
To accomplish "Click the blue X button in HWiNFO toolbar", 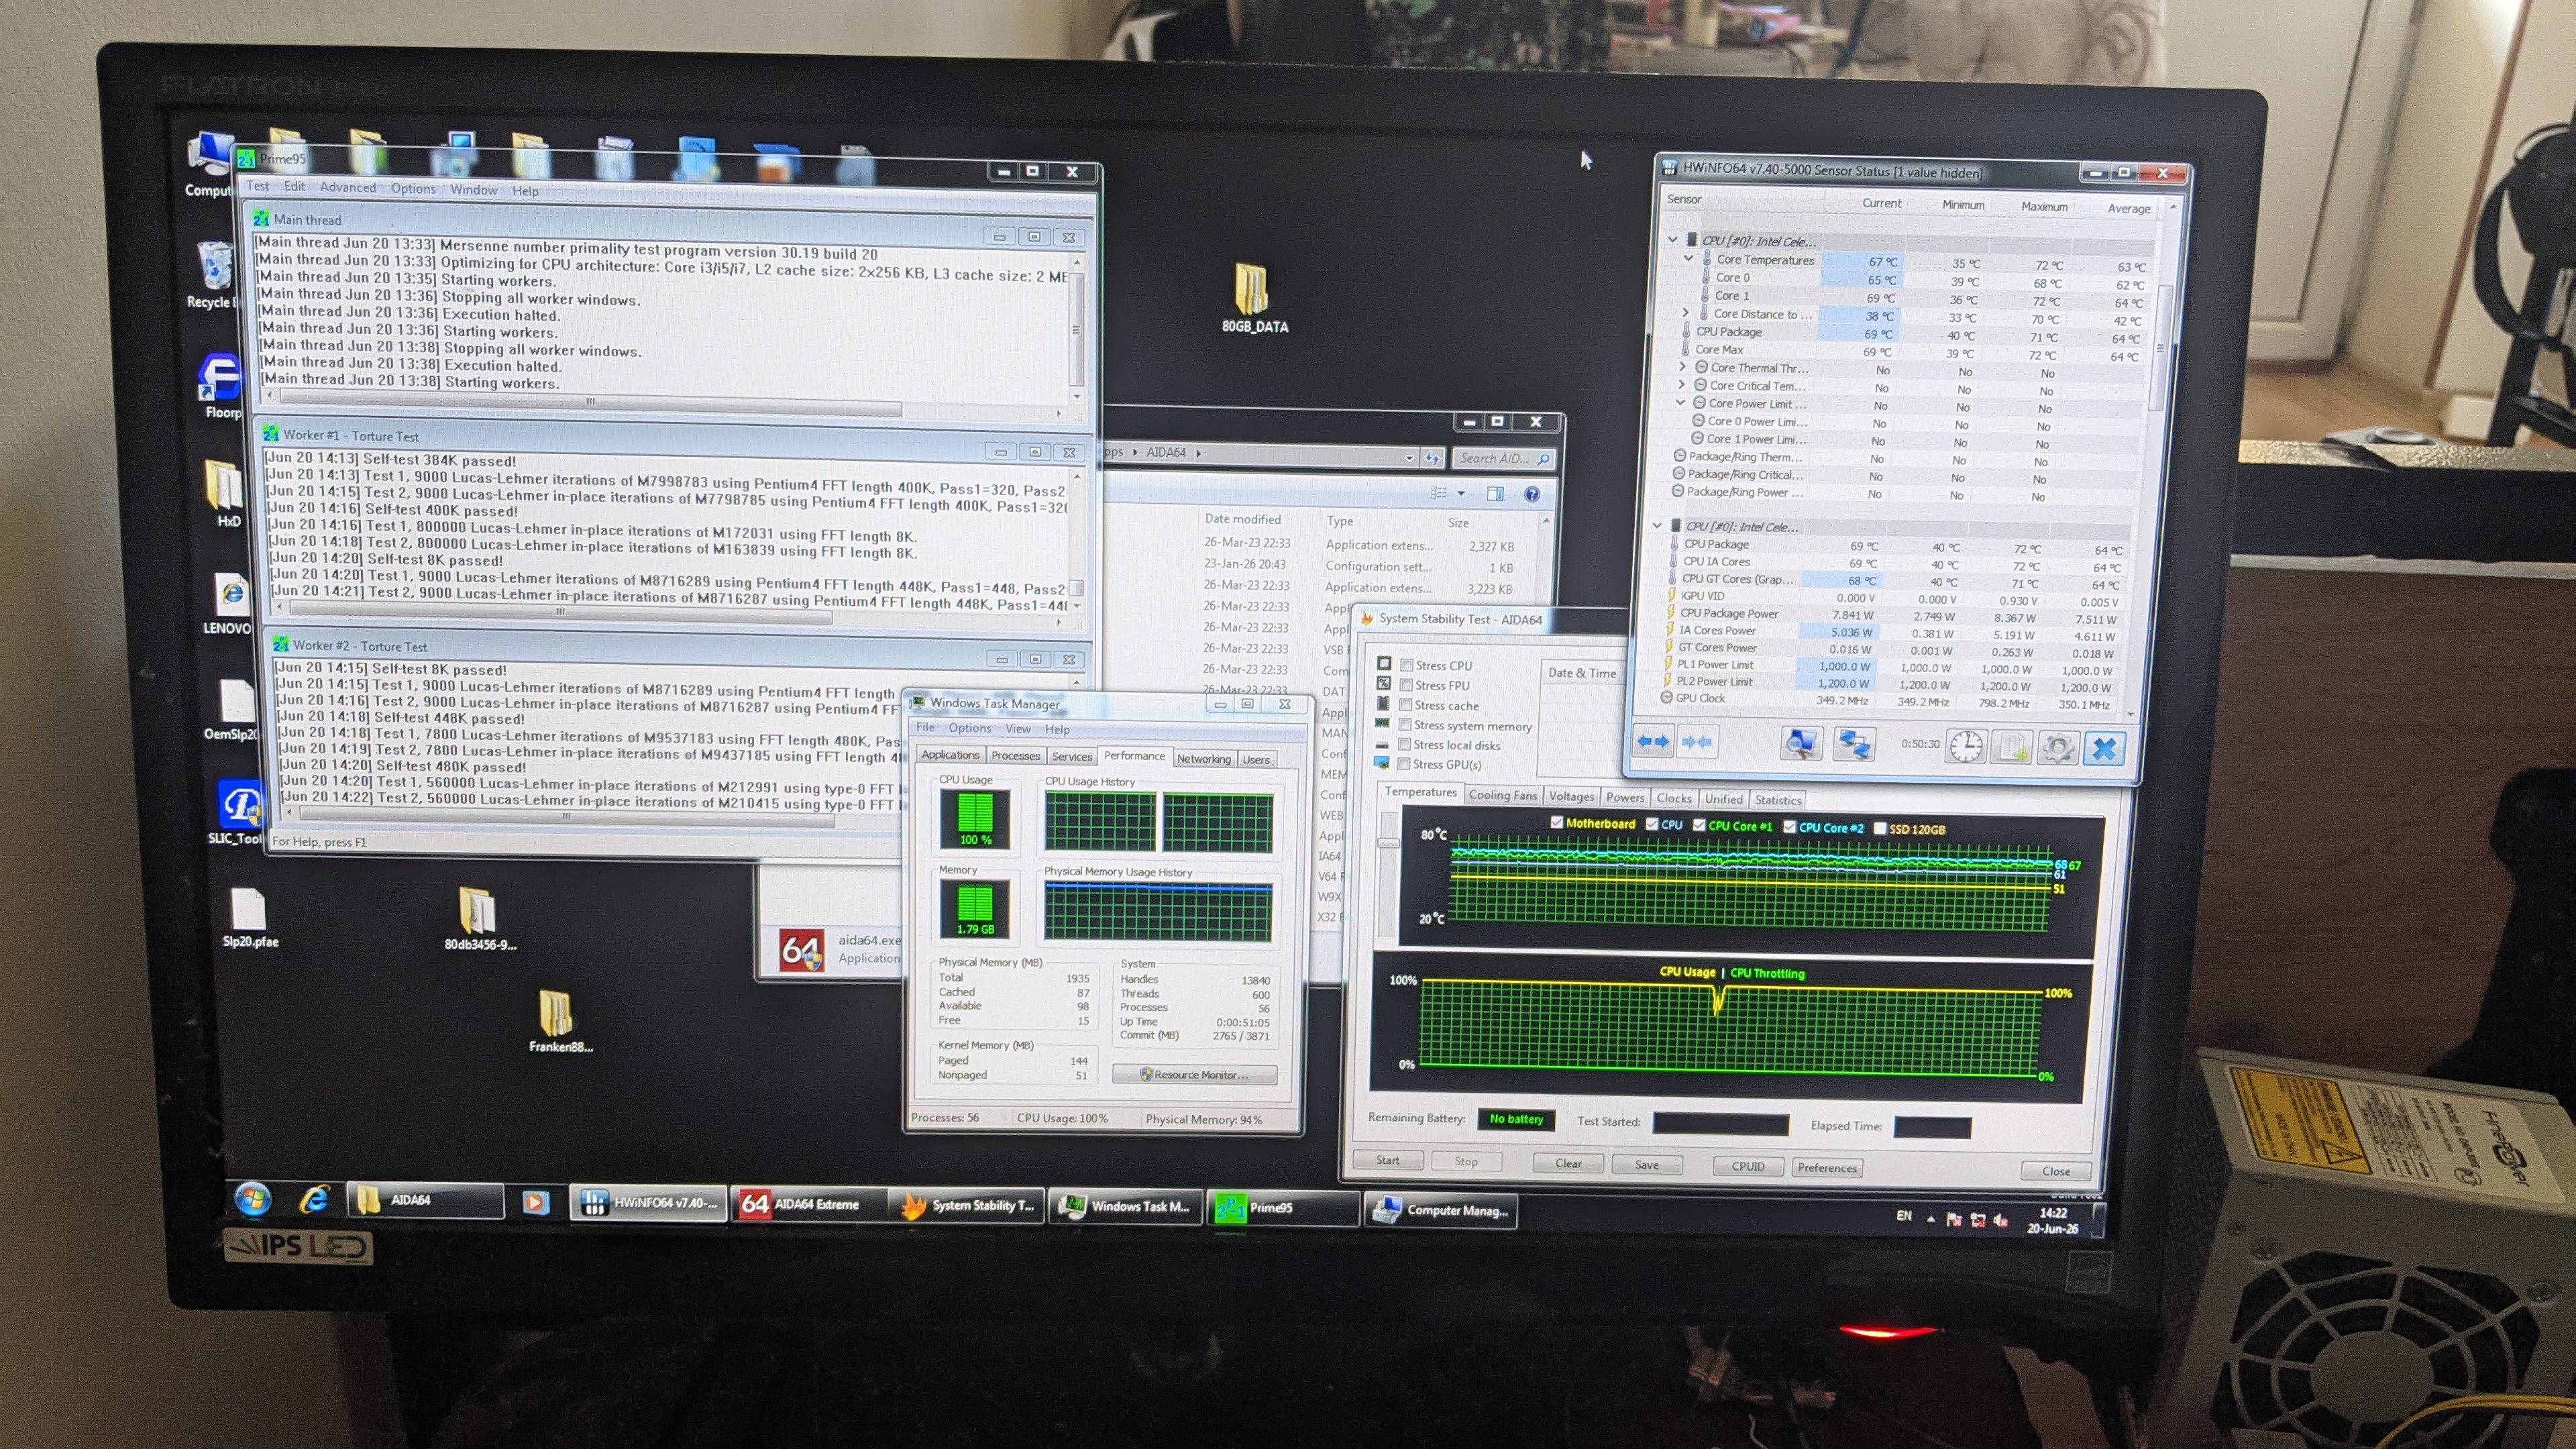I will tap(2104, 749).
